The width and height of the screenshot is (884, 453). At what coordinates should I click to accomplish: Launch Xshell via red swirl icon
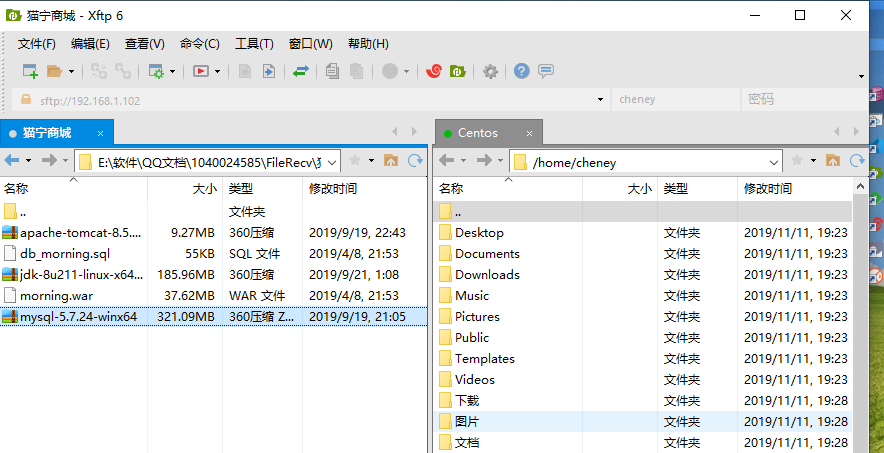pyautogui.click(x=434, y=71)
